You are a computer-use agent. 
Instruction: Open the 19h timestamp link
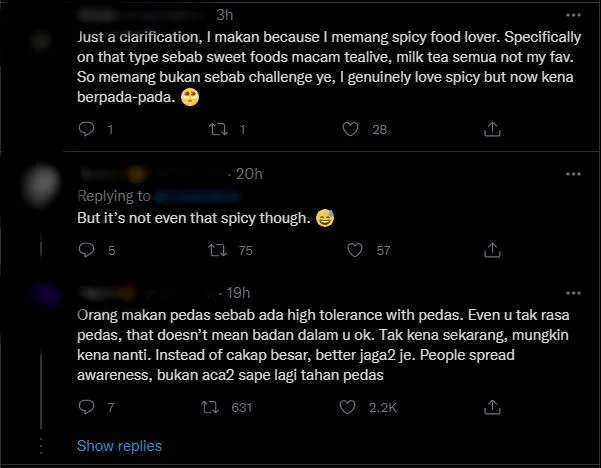(x=238, y=292)
